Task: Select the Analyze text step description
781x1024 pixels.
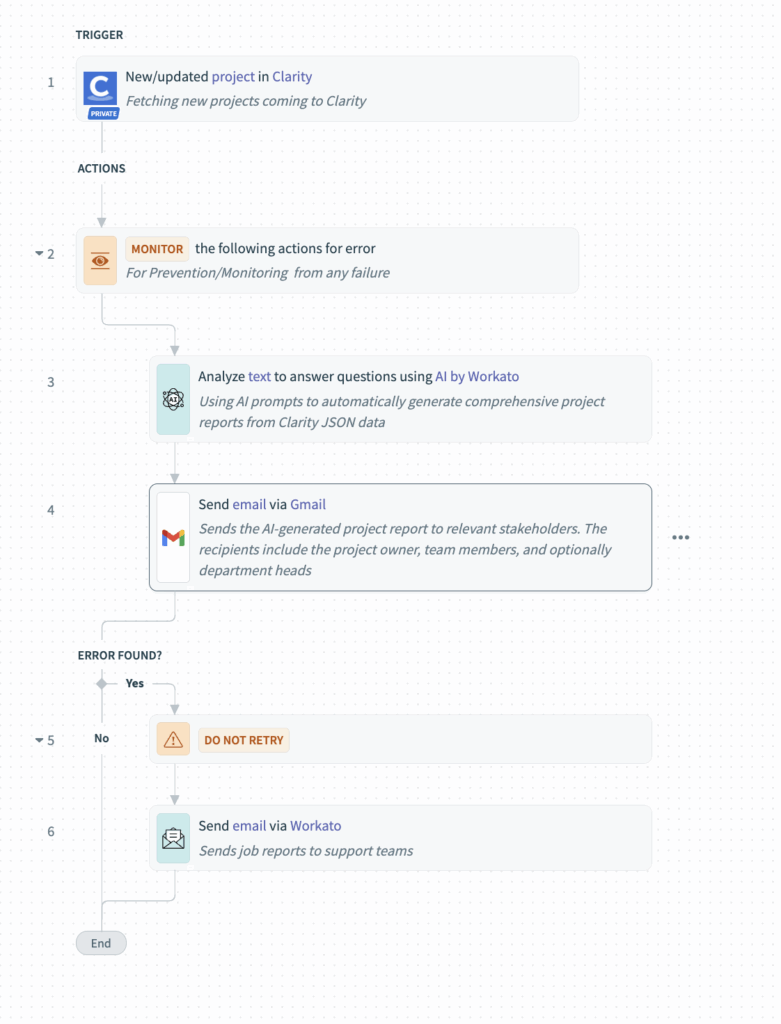Action: 401,412
